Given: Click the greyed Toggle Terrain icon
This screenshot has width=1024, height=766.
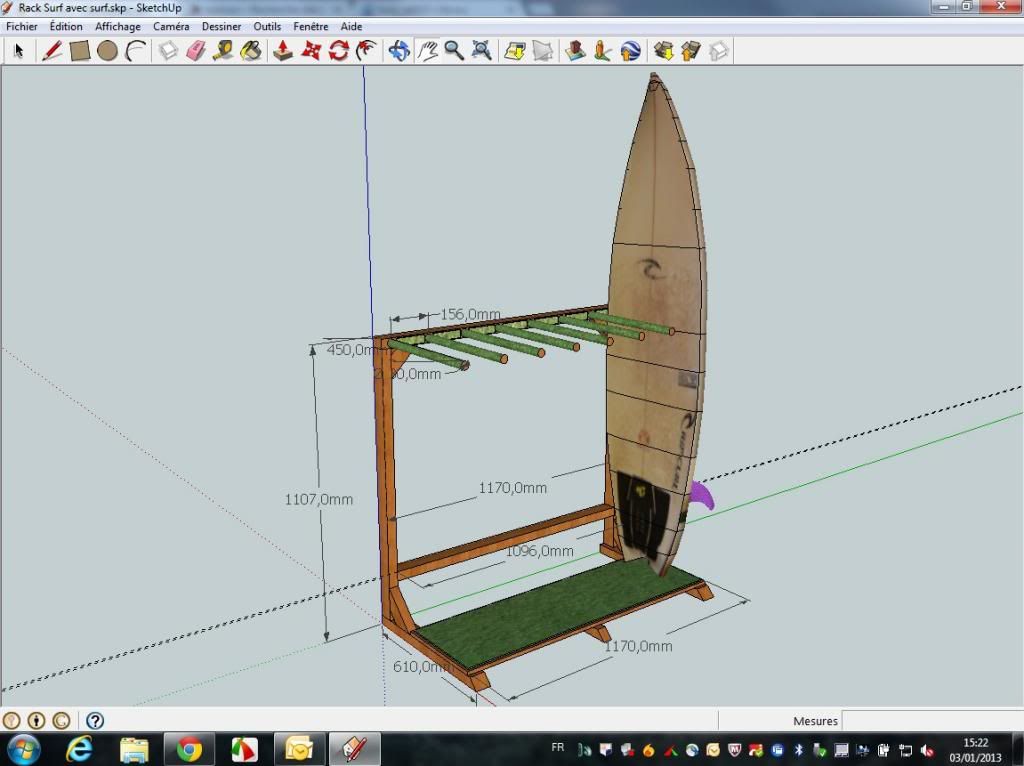Looking at the screenshot, I should (x=542, y=51).
